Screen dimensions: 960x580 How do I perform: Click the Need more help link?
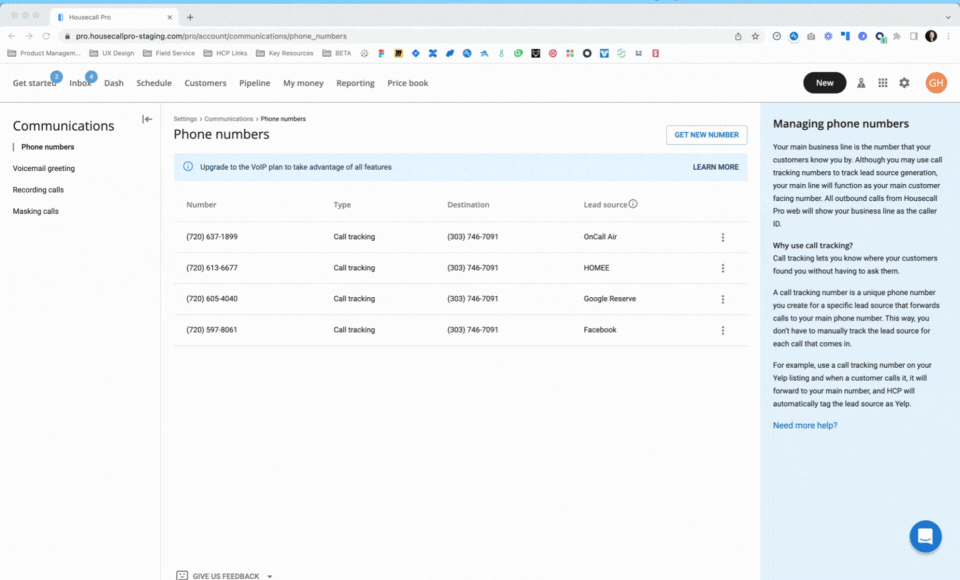805,425
